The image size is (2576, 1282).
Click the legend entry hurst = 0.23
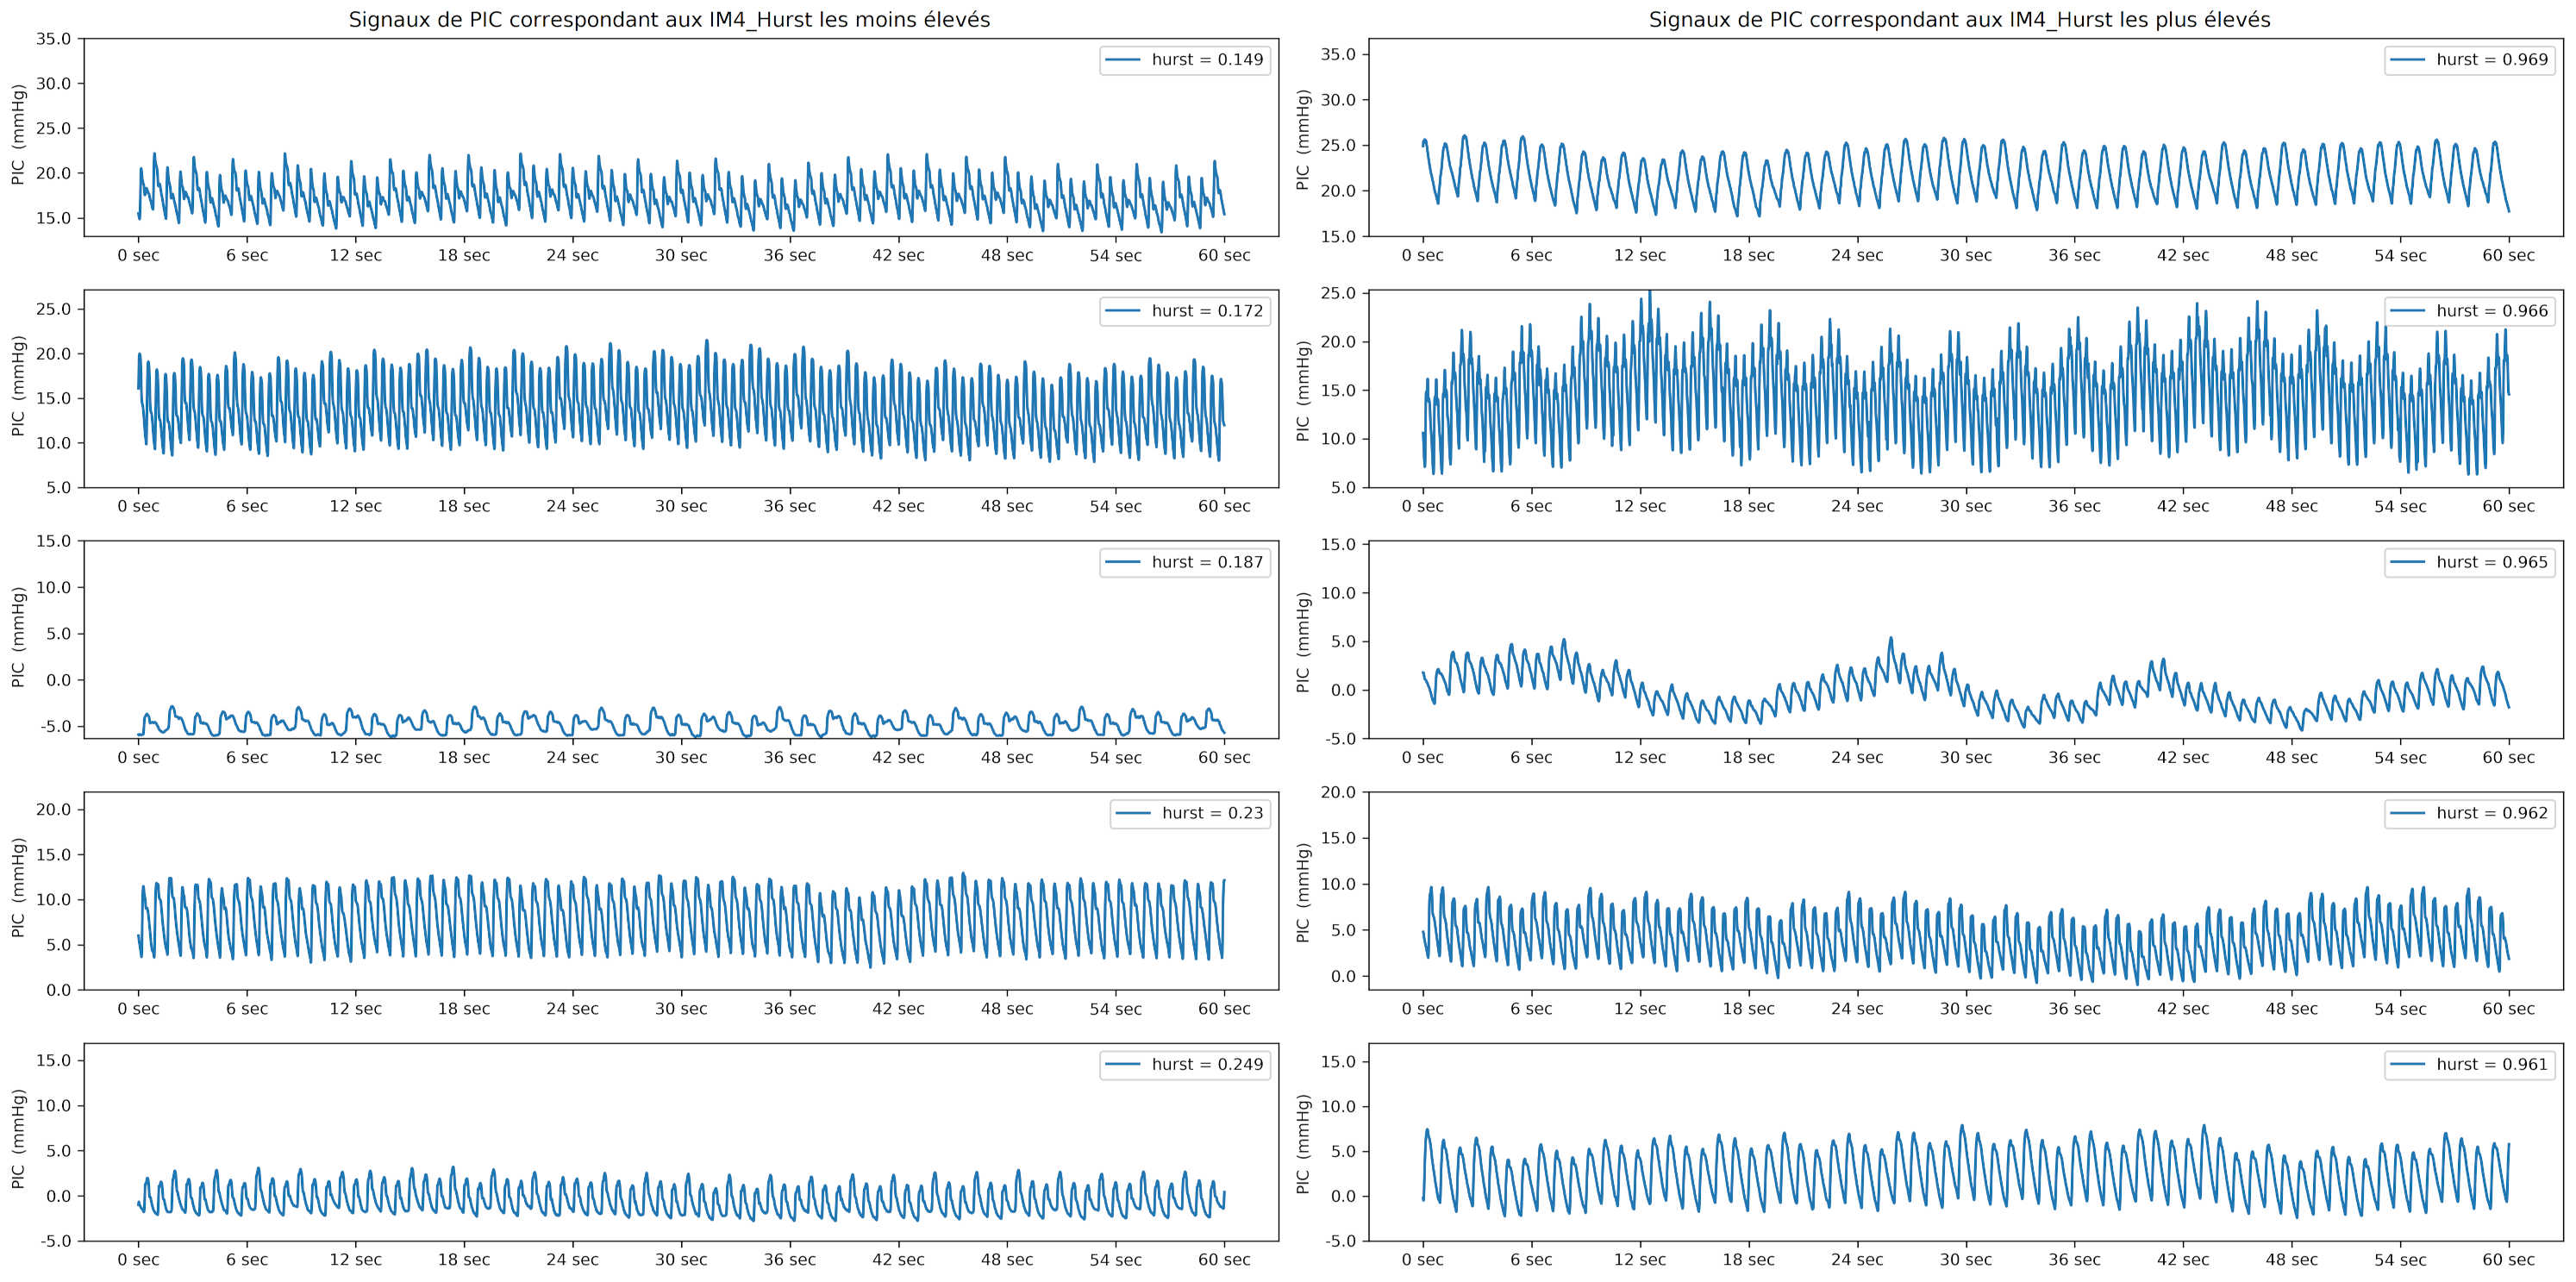pyautogui.click(x=1212, y=813)
